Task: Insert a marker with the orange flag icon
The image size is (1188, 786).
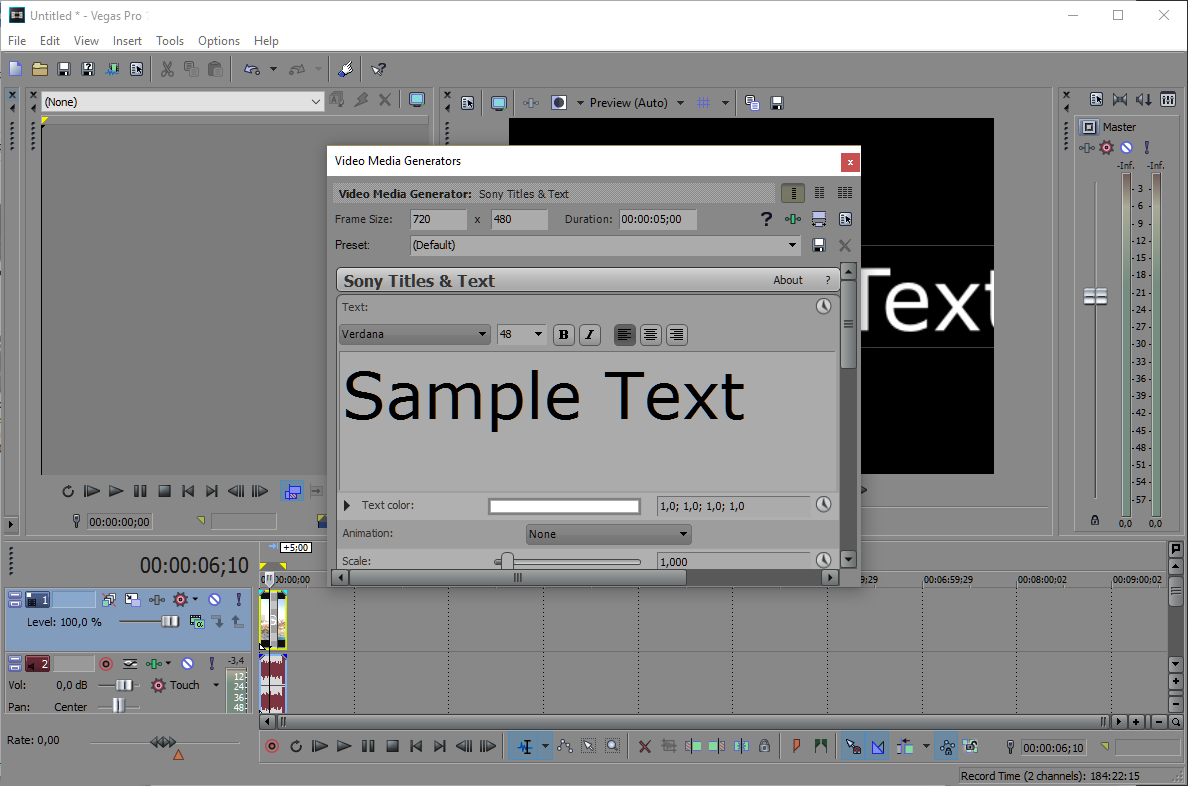Action: 796,747
